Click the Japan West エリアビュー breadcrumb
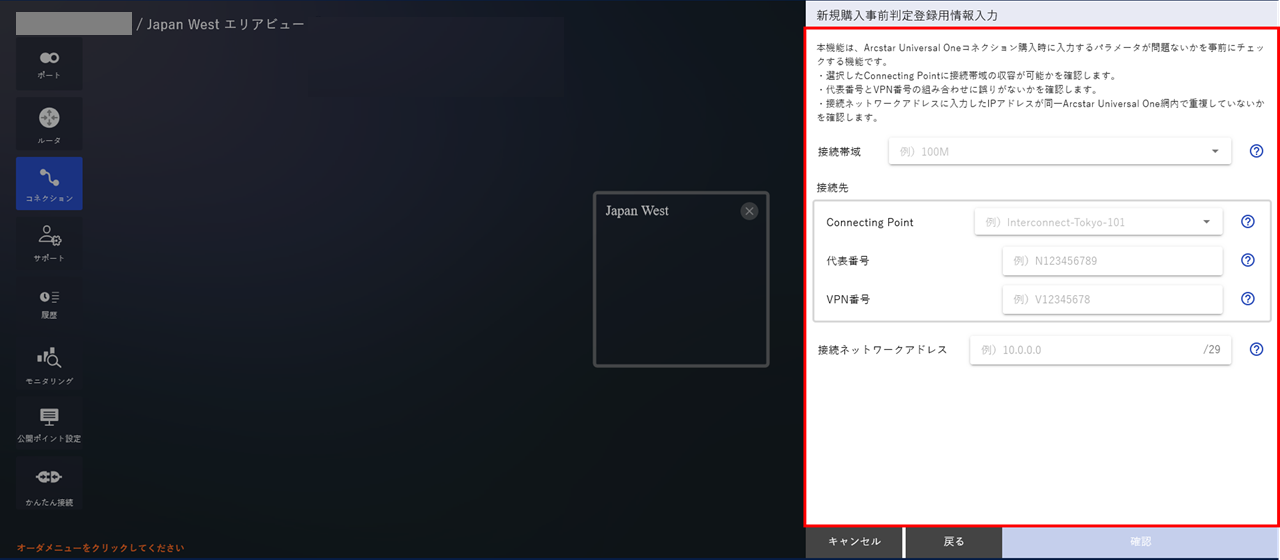 (226, 24)
